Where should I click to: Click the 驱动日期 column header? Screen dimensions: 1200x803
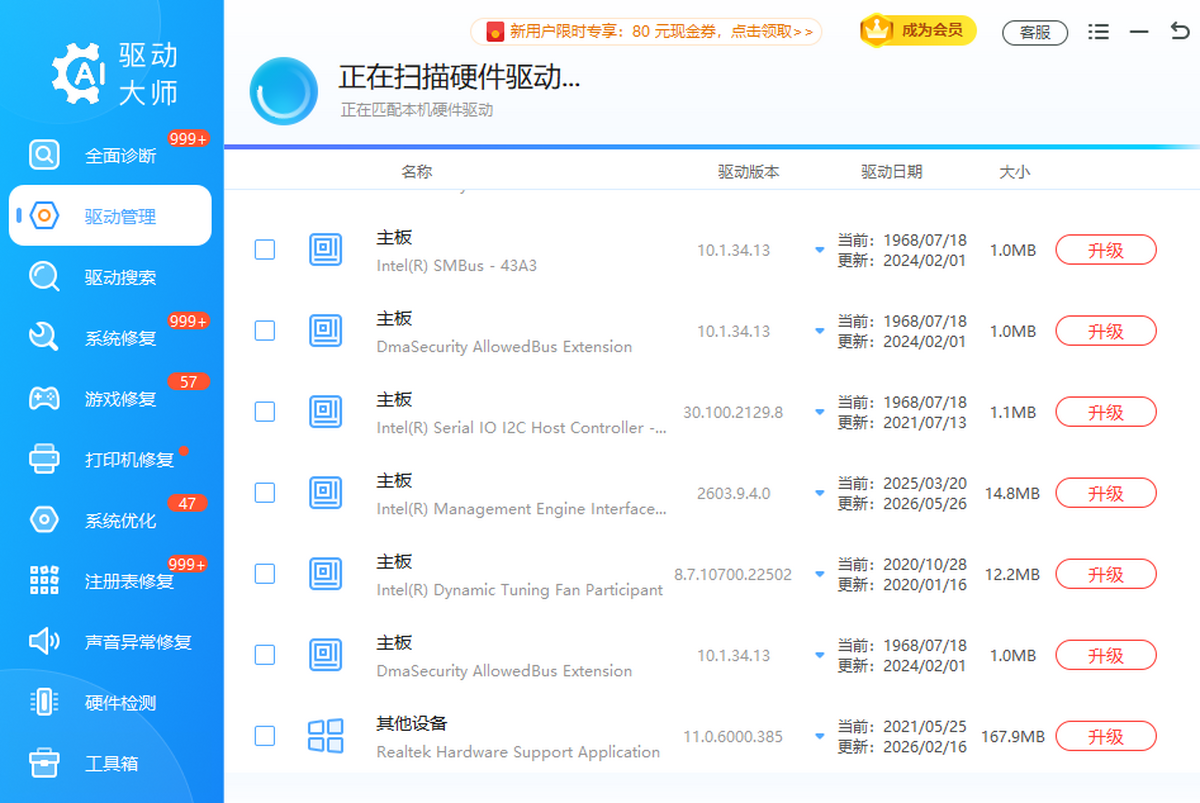coord(892,172)
